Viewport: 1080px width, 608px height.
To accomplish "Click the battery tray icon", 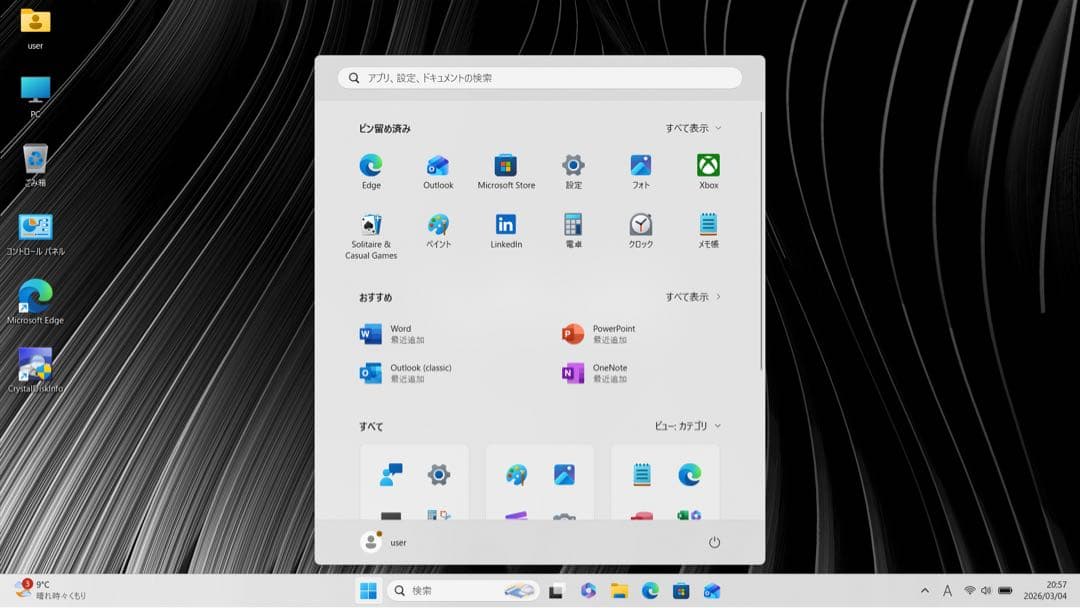I will 1005,591.
